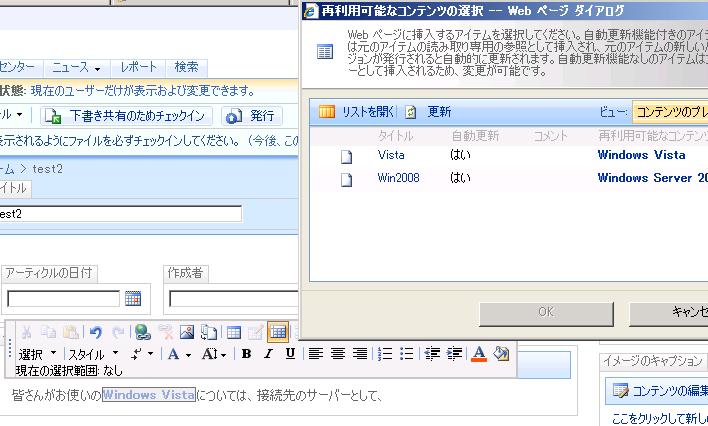This screenshot has height=426, width=708.
Task: Toggle numbered list
Action: pyautogui.click(x=385, y=354)
